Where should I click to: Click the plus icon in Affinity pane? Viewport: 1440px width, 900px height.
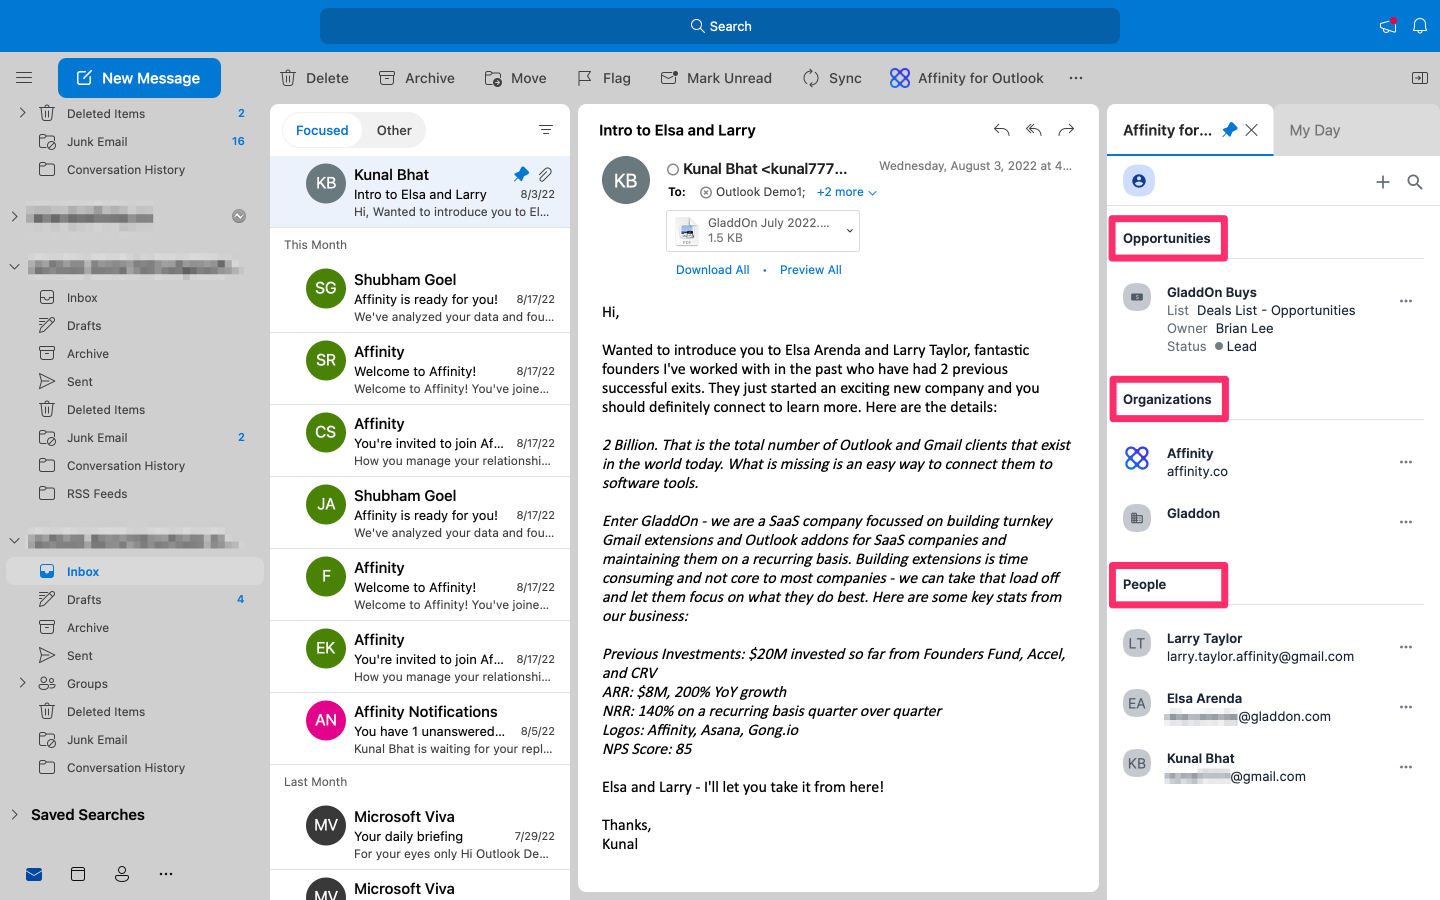pyautogui.click(x=1383, y=182)
